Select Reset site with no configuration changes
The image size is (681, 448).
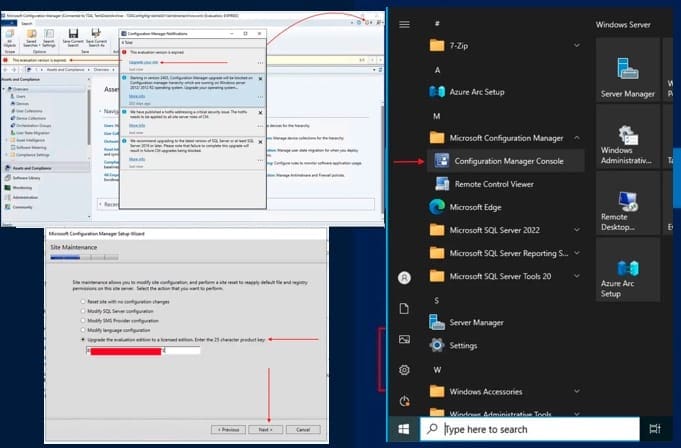83,301
